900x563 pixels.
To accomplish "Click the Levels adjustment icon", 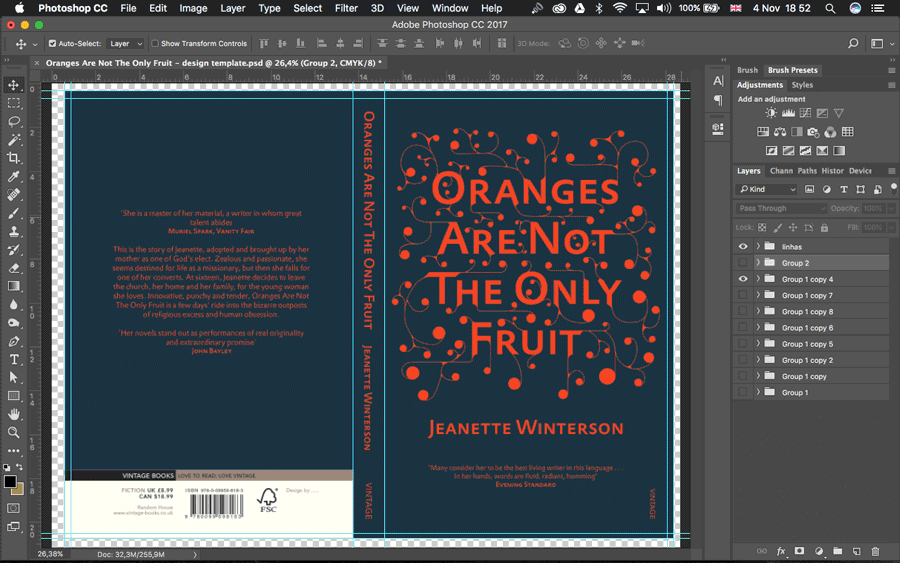I will click(788, 113).
